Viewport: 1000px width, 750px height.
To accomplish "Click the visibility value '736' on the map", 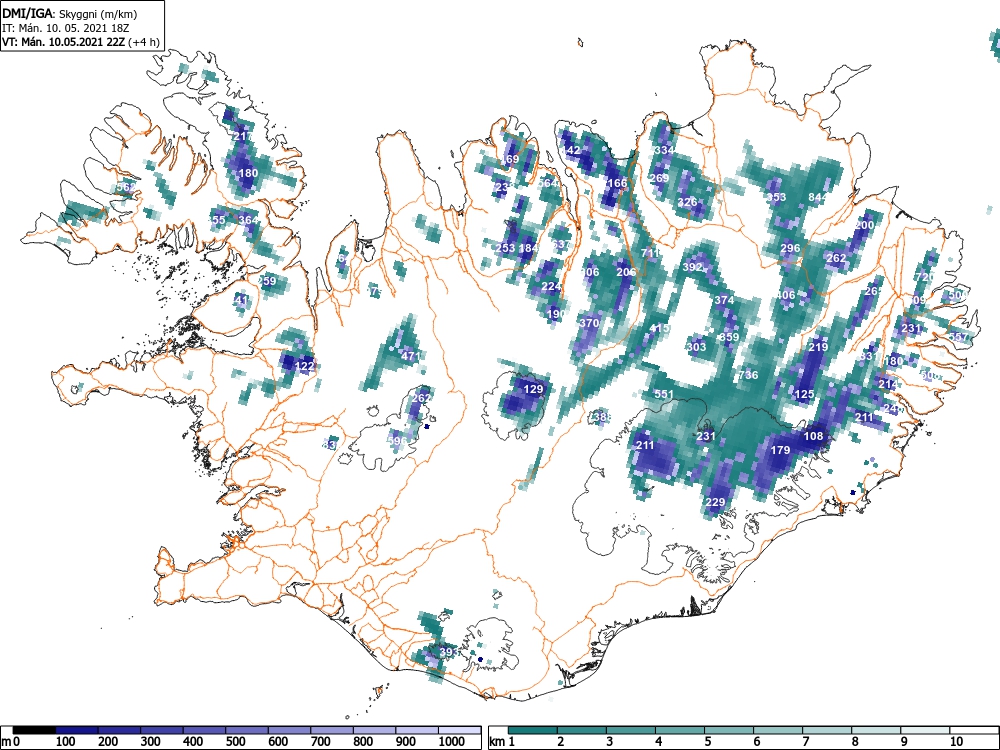I will tap(748, 375).
